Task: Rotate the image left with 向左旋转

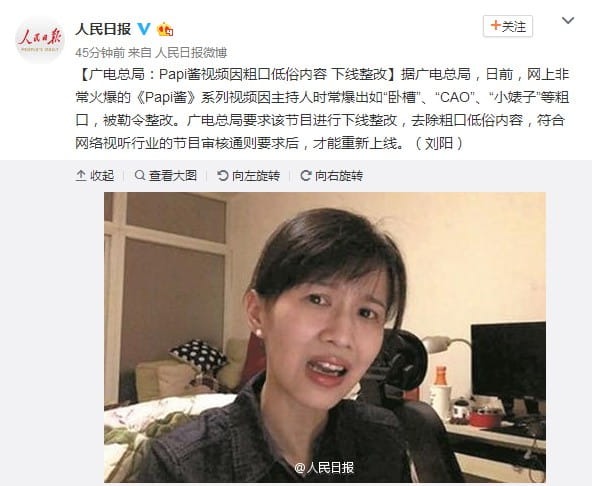Action: click(248, 176)
